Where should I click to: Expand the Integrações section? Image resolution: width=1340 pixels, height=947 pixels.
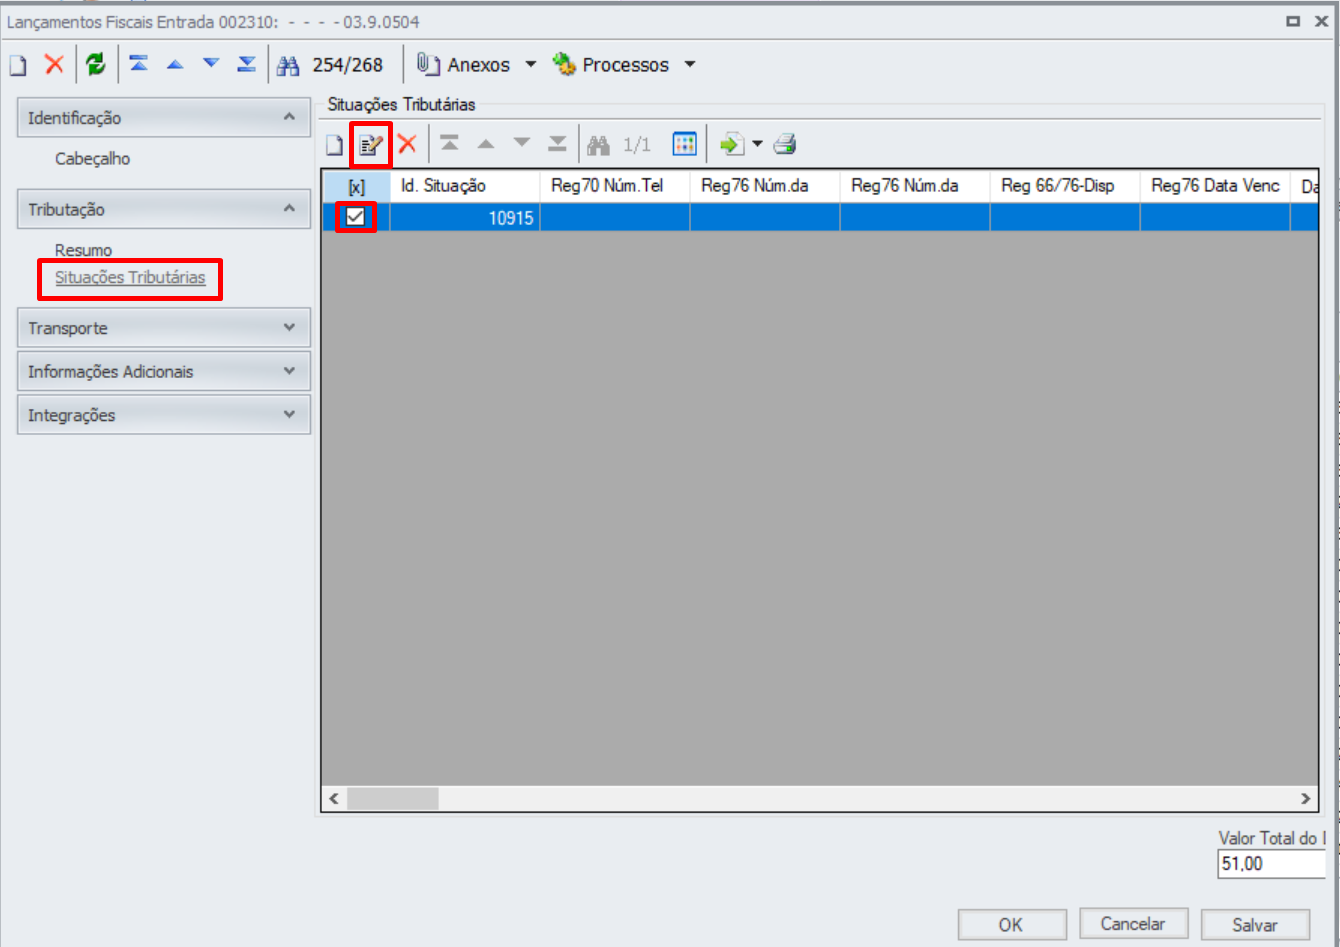coord(289,414)
